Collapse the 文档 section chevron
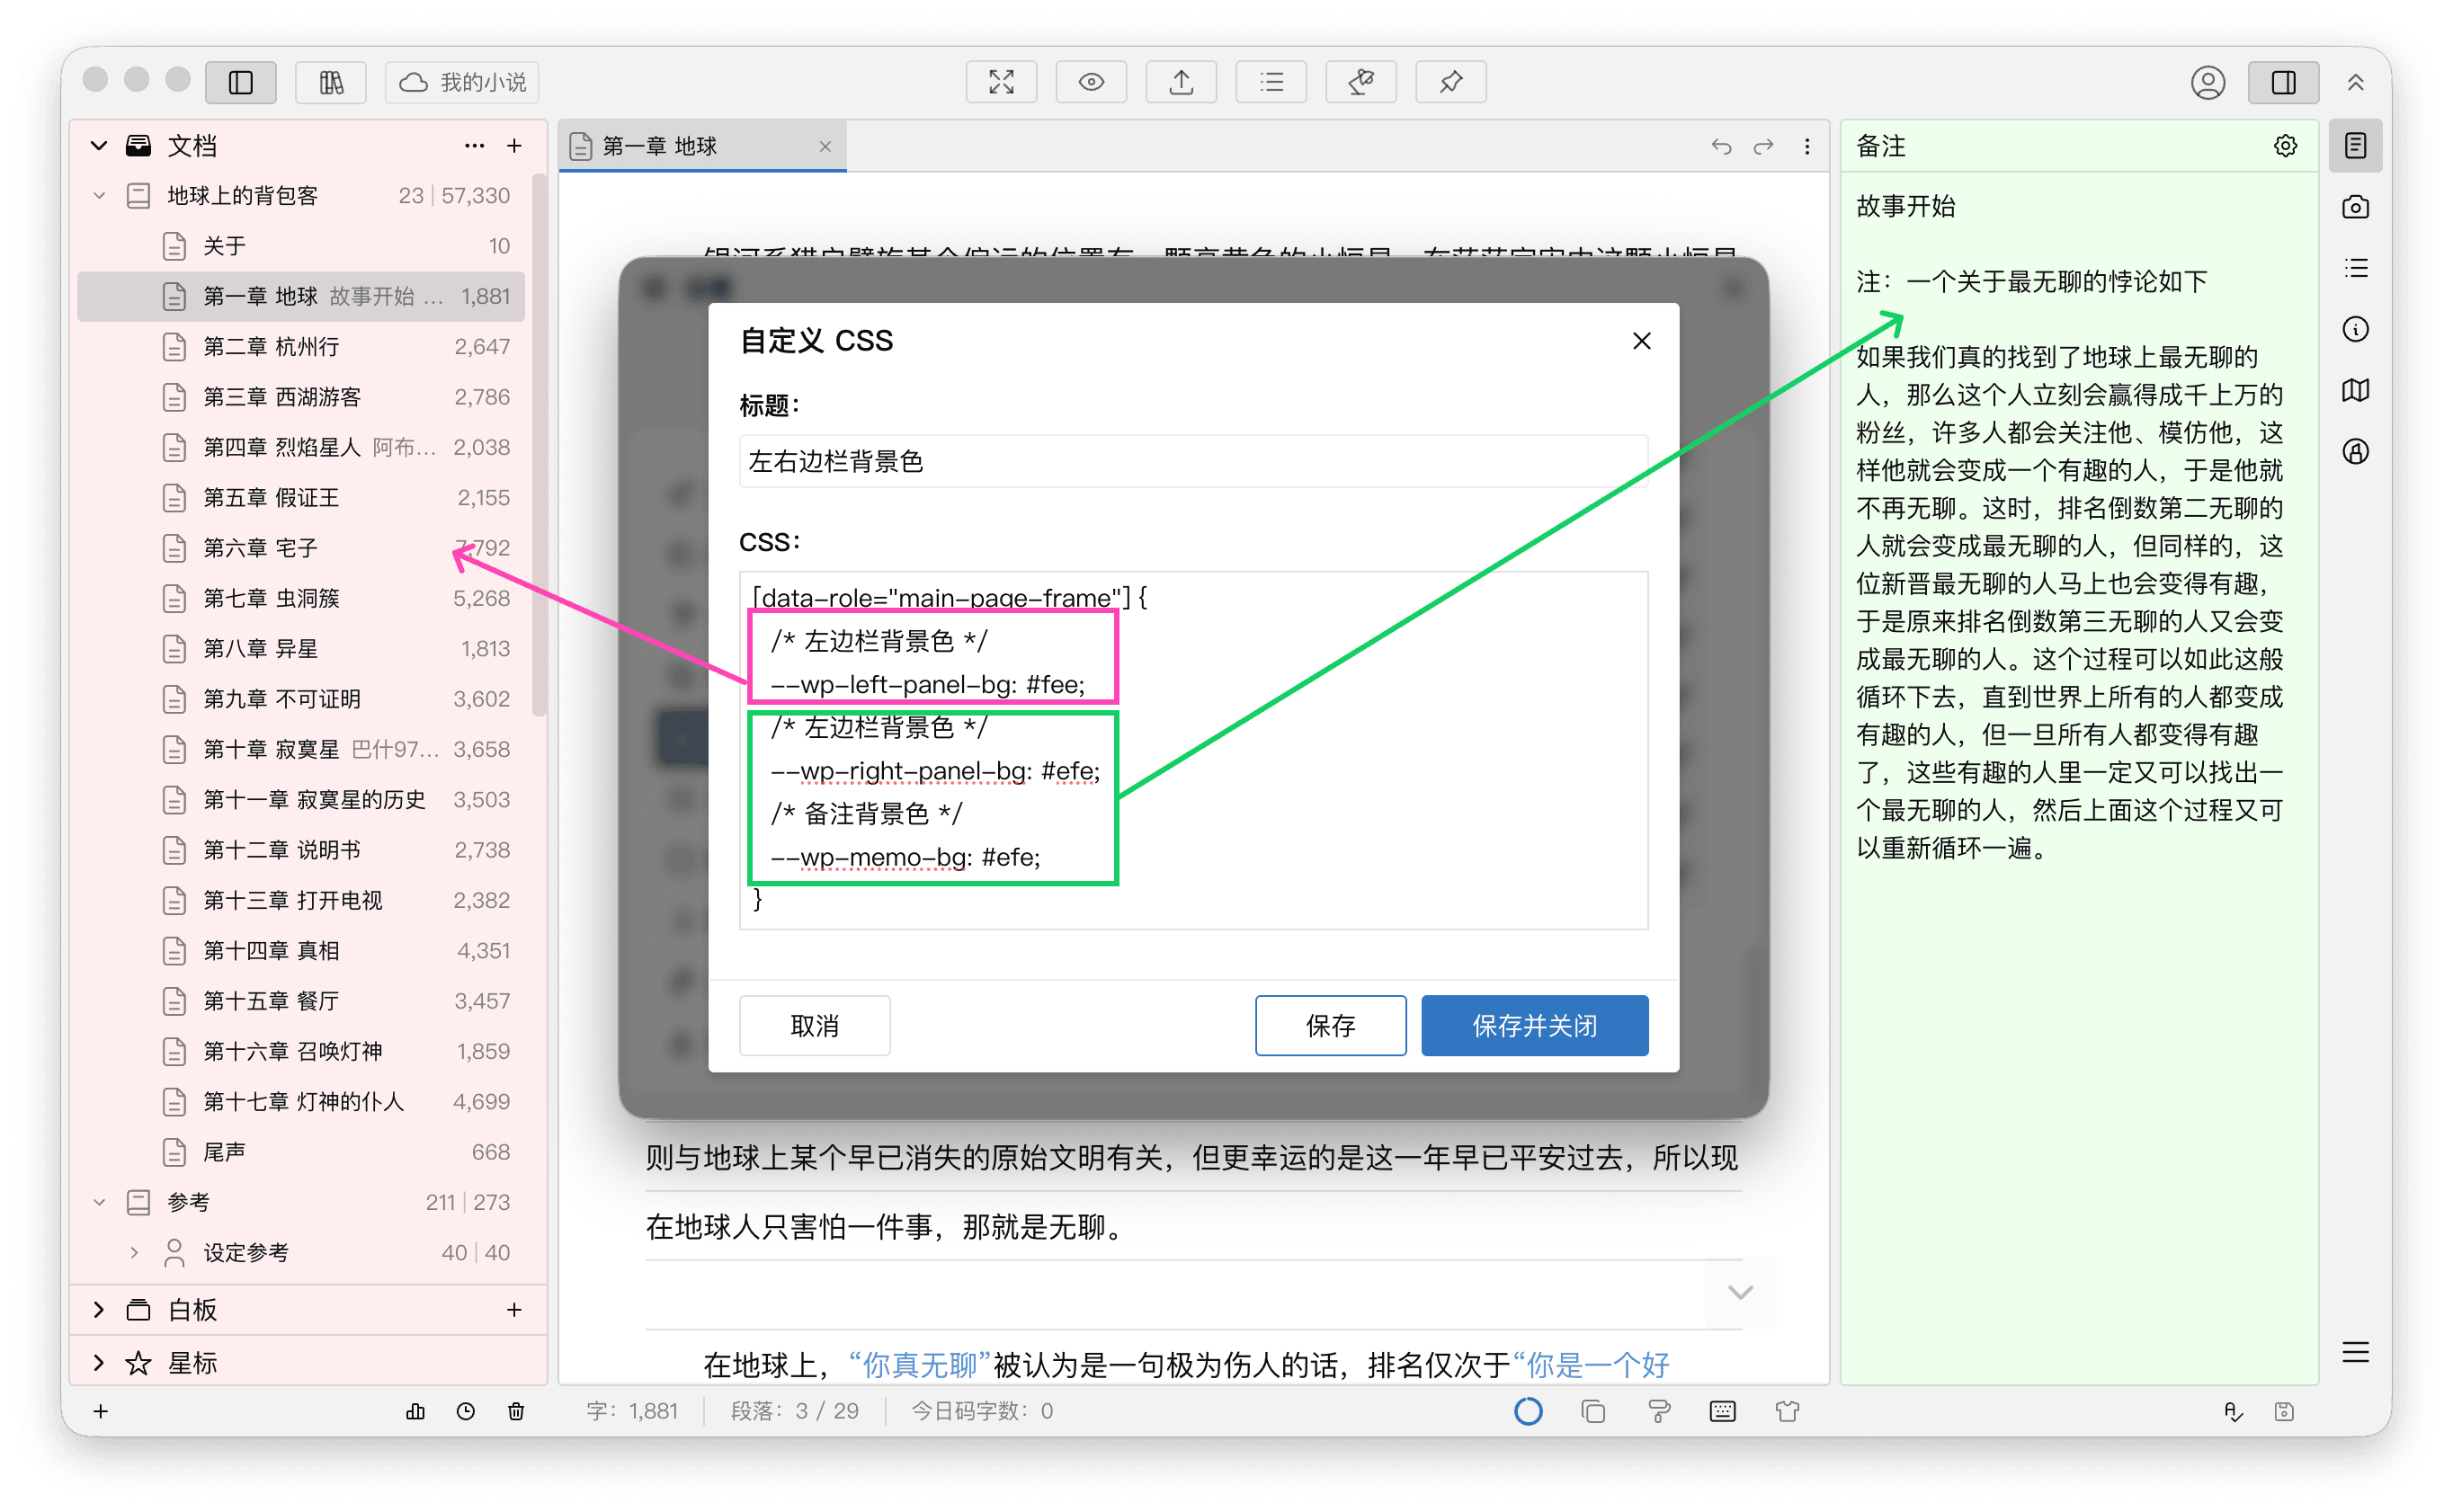This screenshot has width=2453, height=1512. (x=99, y=146)
